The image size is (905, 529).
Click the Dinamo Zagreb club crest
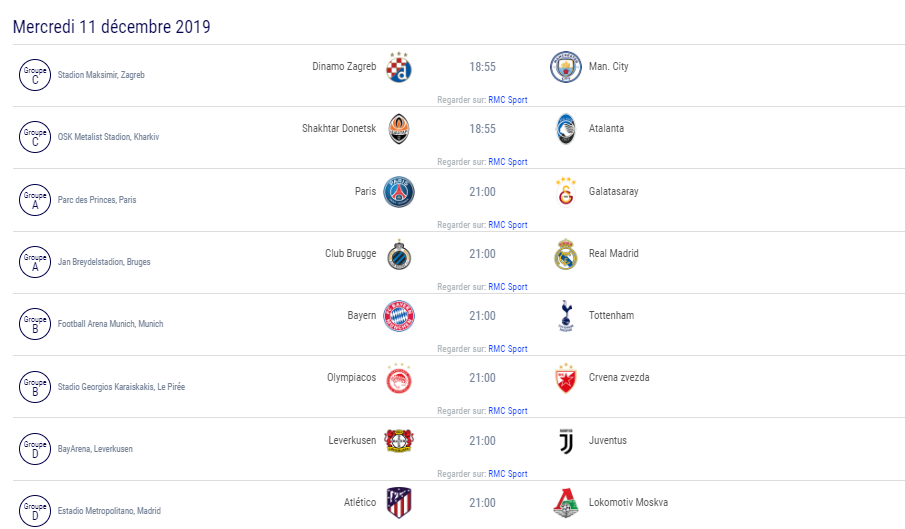(x=399, y=67)
